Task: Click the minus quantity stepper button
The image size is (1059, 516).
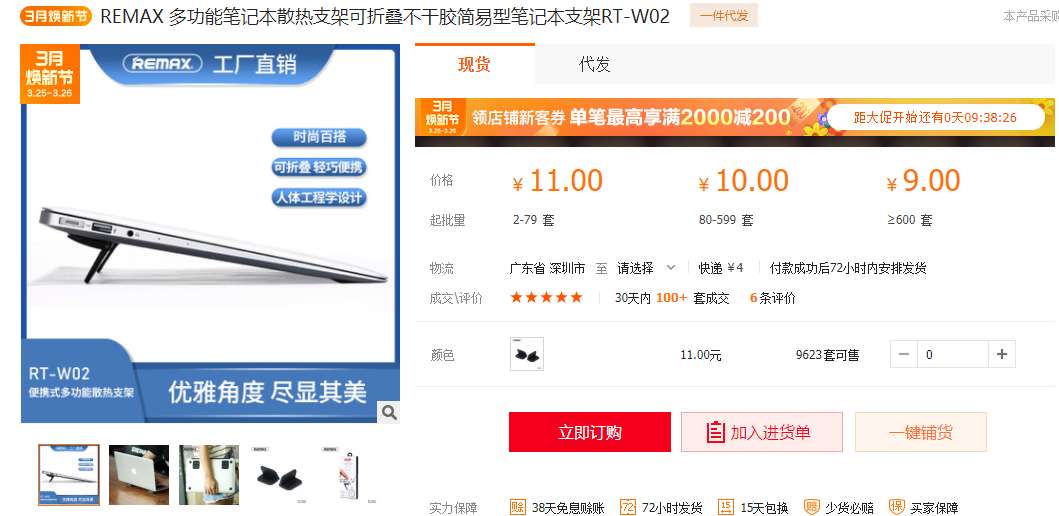Action: click(x=904, y=355)
